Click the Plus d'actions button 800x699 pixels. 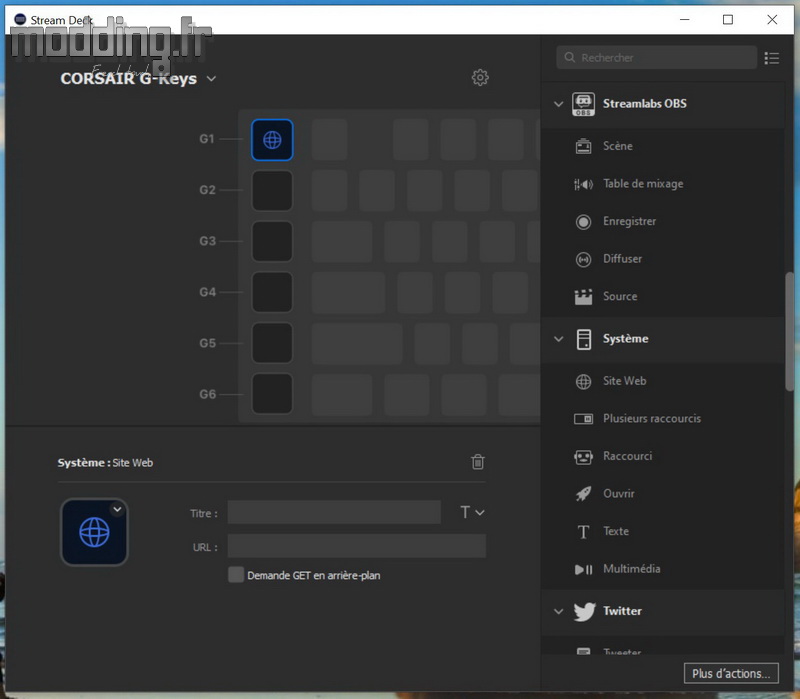[731, 673]
